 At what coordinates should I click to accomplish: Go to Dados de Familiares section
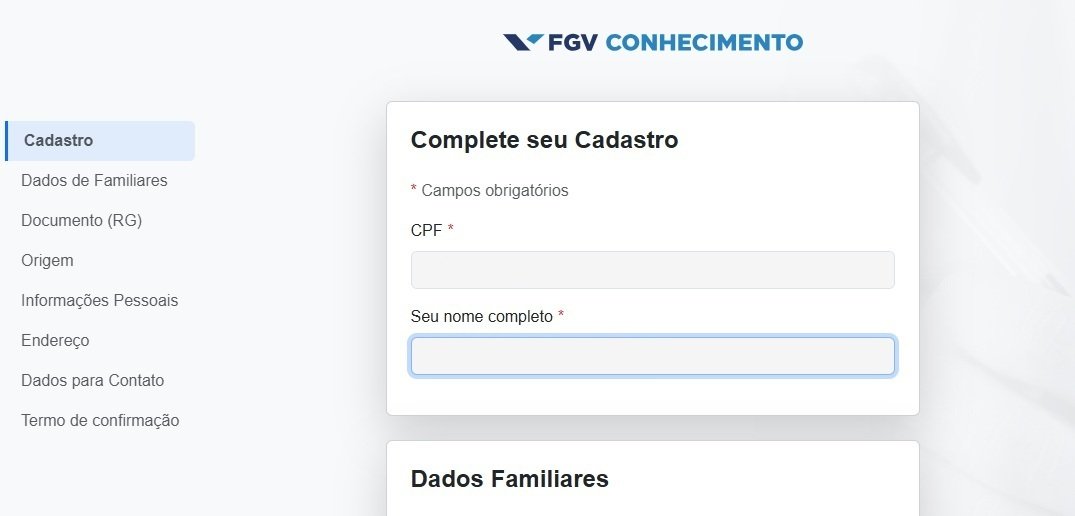point(94,180)
